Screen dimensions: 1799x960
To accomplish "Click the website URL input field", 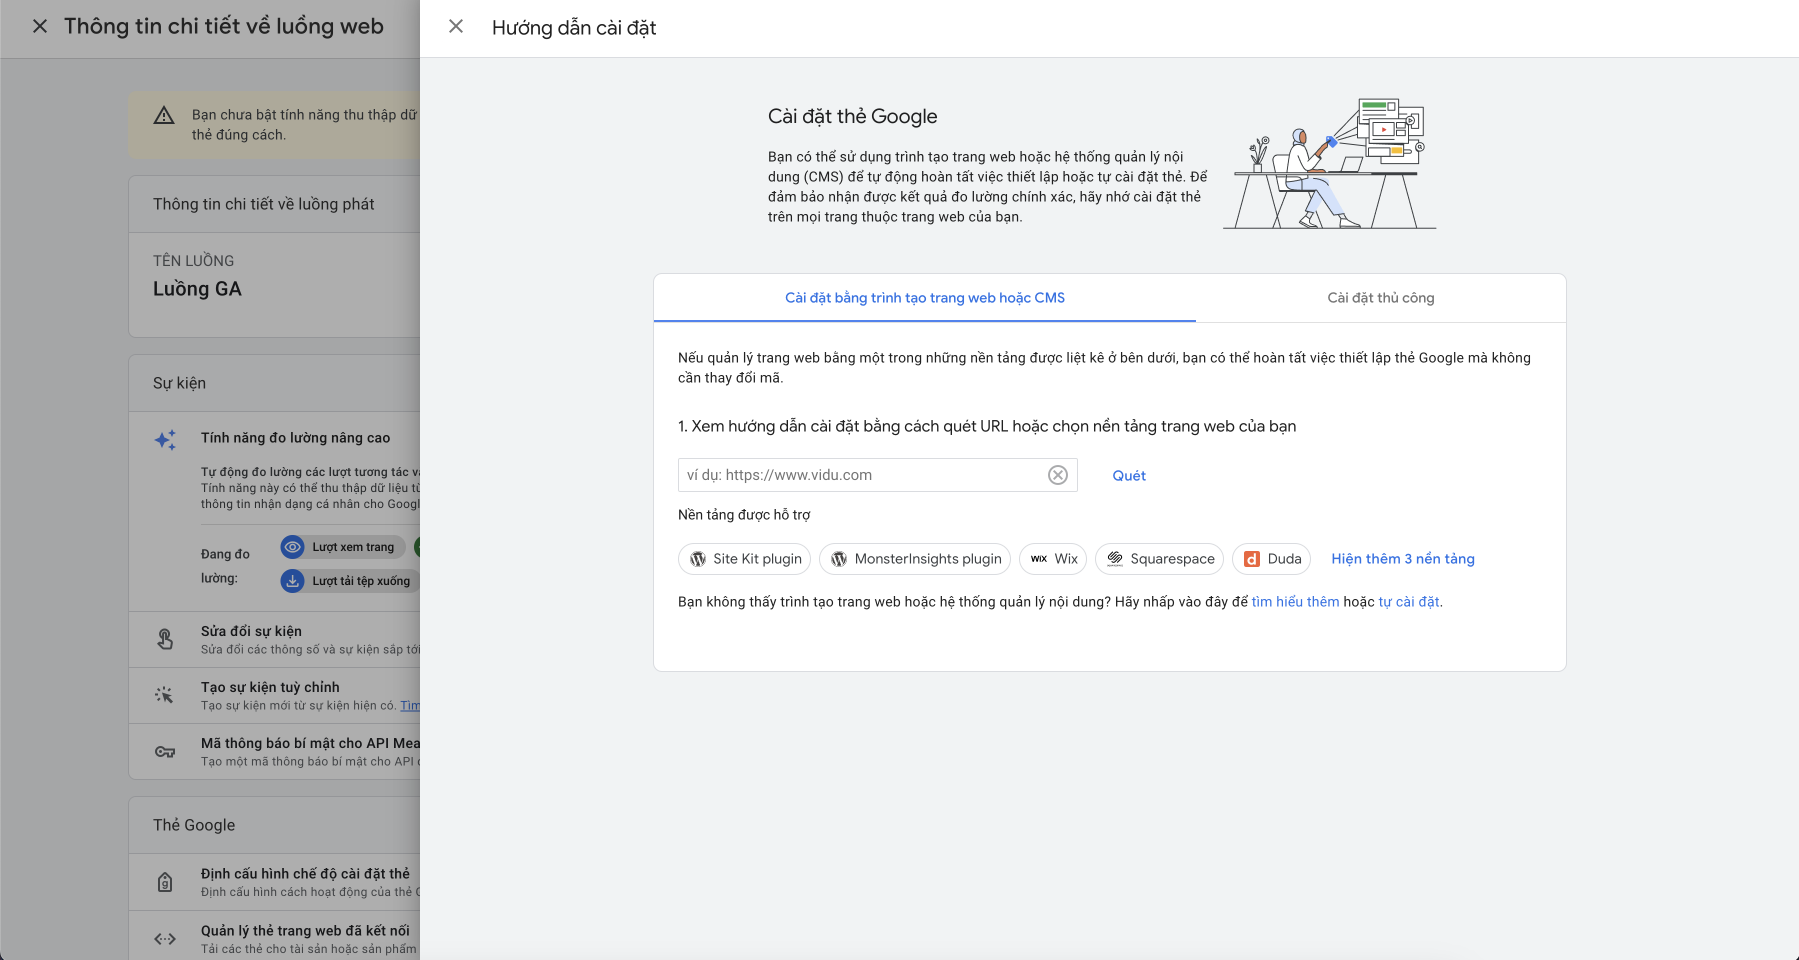I will click(x=860, y=475).
